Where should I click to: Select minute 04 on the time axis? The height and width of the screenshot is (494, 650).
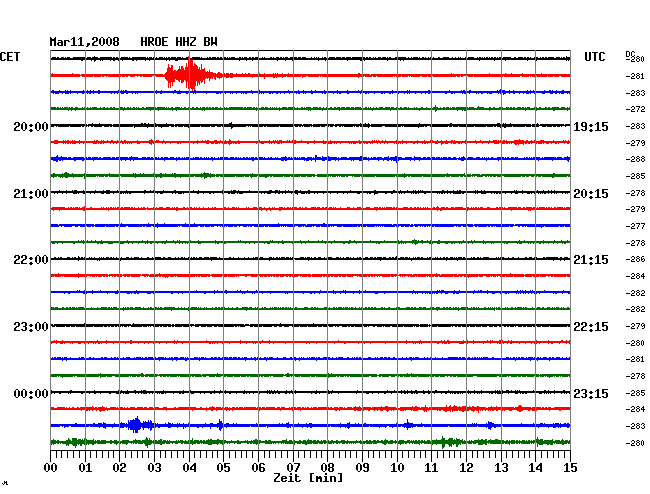[189, 468]
